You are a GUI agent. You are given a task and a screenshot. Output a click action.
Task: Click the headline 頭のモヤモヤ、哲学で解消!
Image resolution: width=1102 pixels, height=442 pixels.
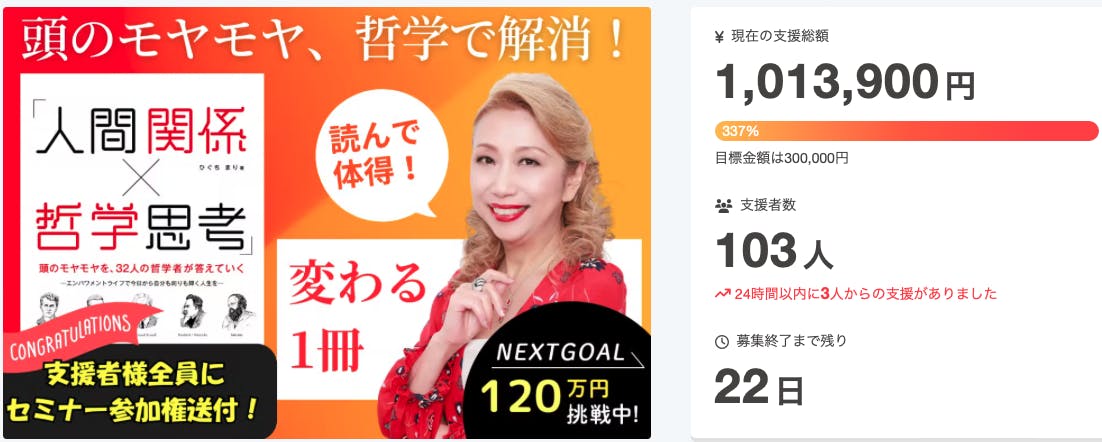tap(326, 38)
